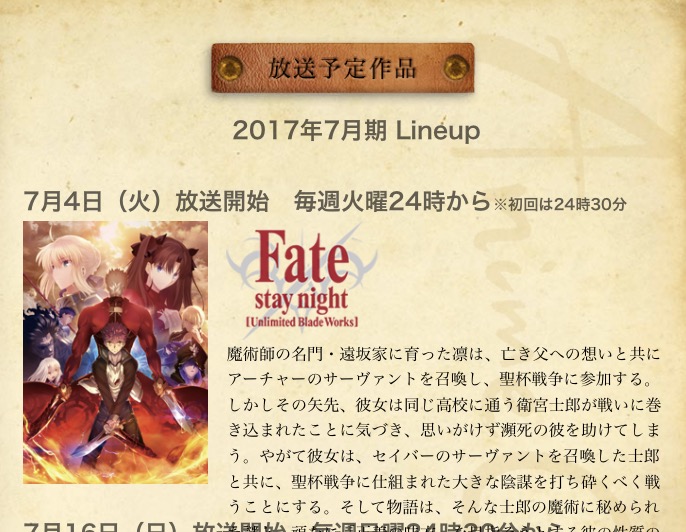This screenshot has height=532, width=686.
Task: Click the synopsis paragraph starting 魔術師の名門
Action: pyautogui.click(x=443, y=430)
